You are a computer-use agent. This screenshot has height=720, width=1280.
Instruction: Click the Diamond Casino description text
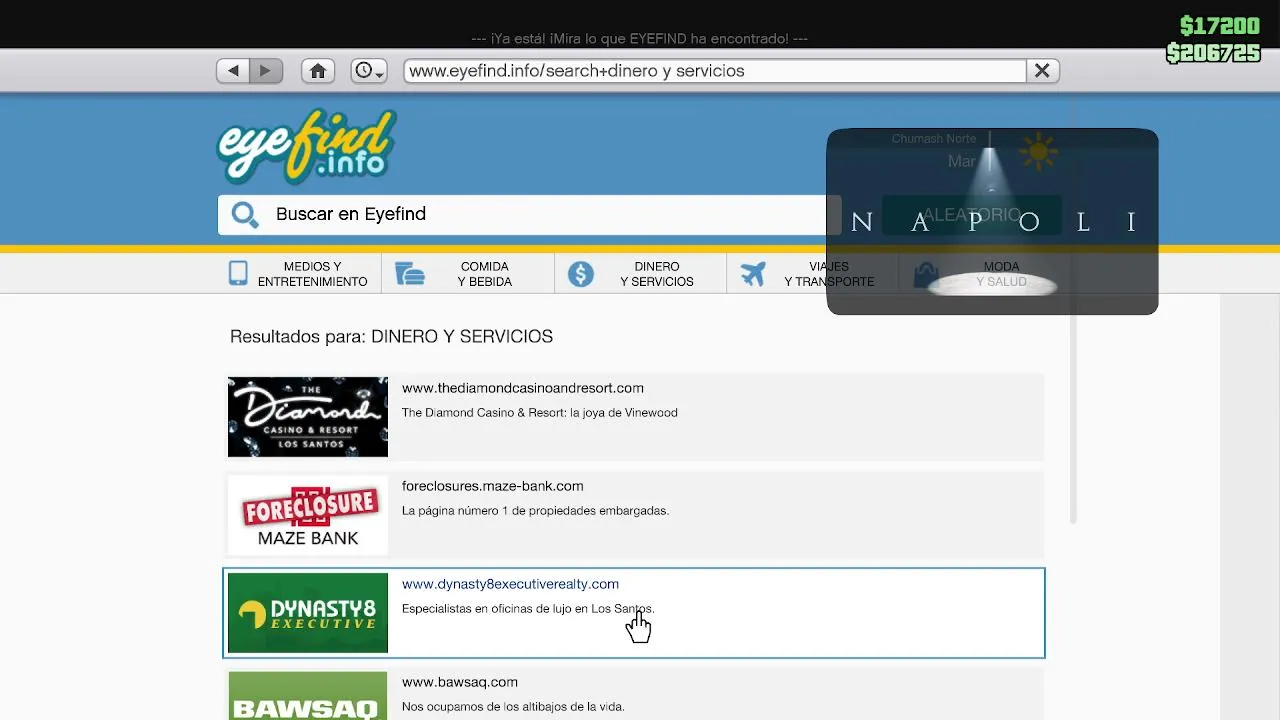pos(540,412)
